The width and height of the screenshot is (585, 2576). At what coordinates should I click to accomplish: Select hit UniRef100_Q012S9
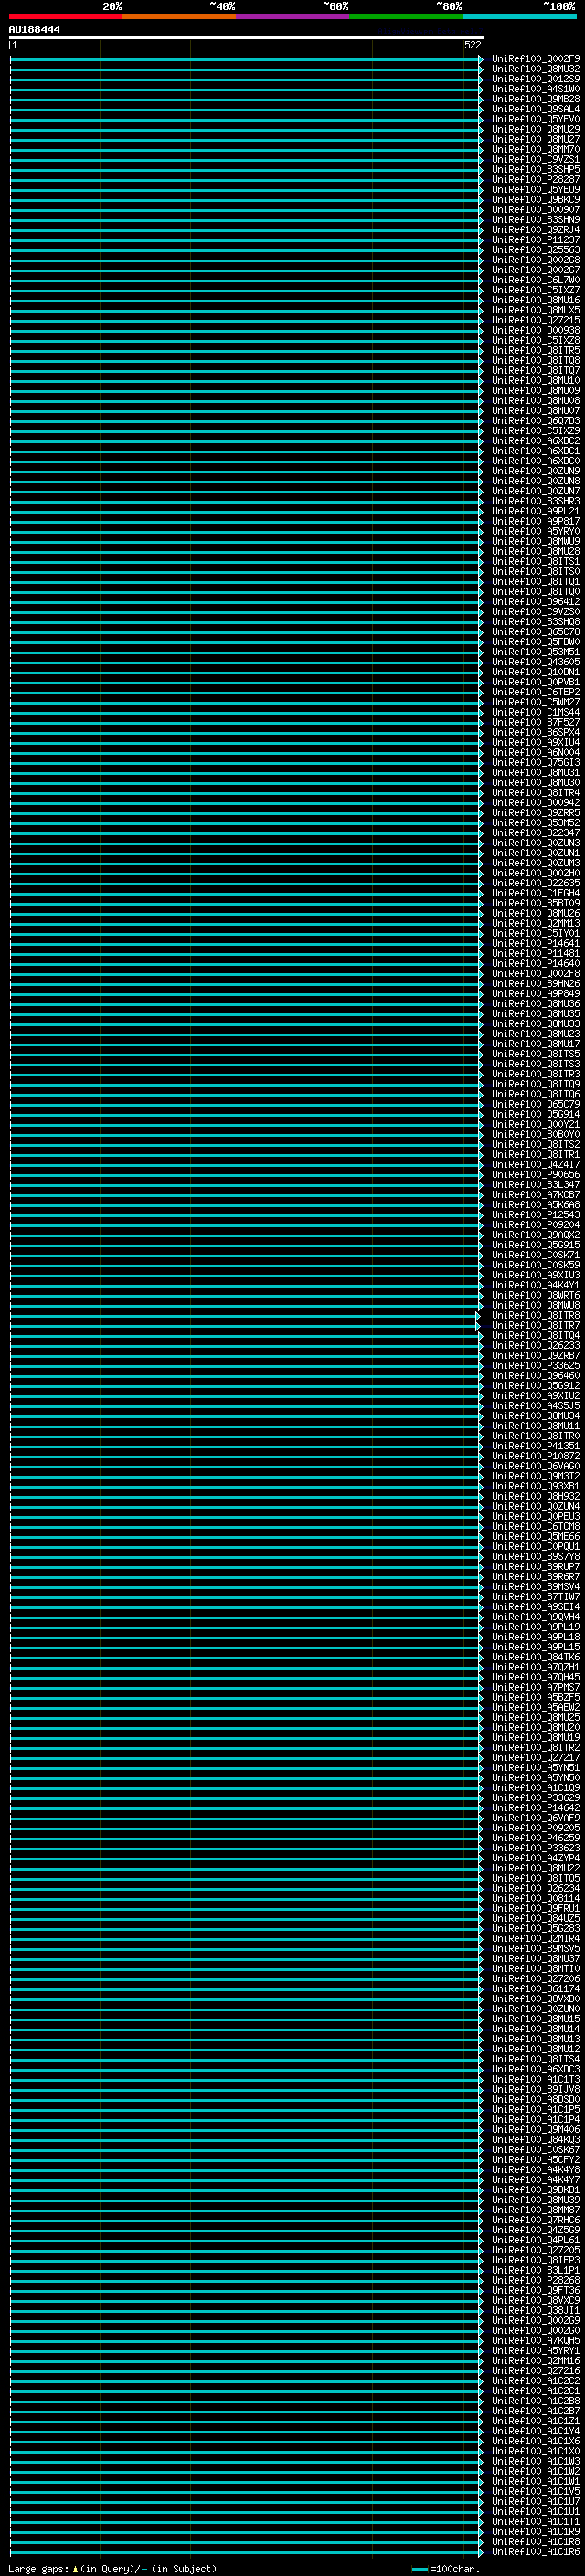[536, 79]
